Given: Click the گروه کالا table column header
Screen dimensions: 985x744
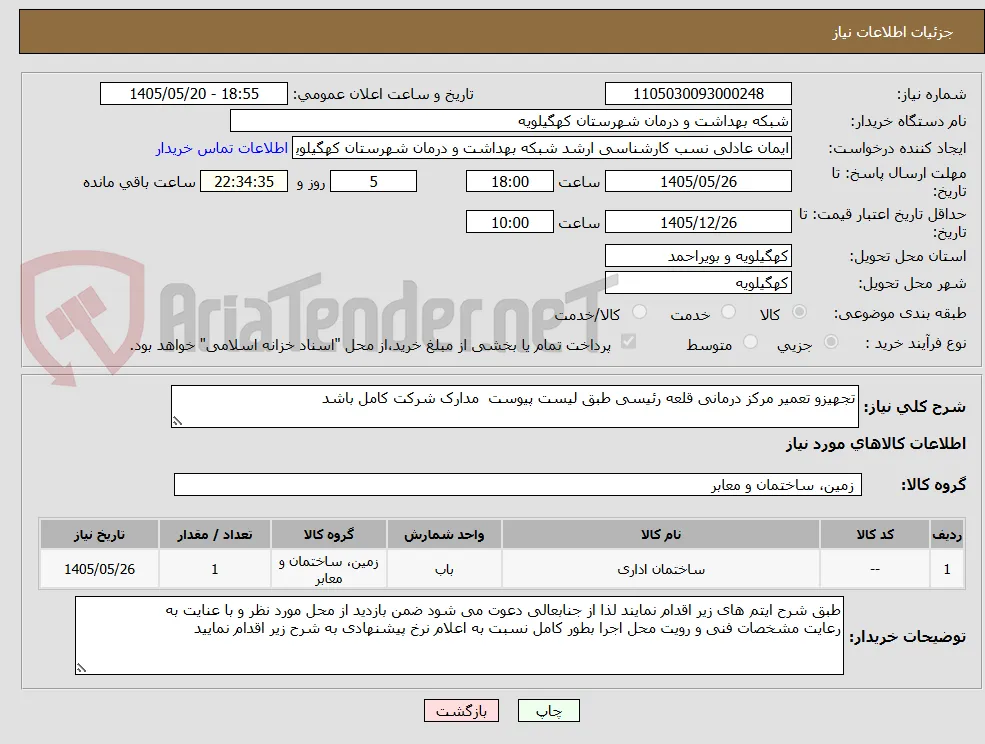Looking at the screenshot, I should pyautogui.click(x=328, y=534).
